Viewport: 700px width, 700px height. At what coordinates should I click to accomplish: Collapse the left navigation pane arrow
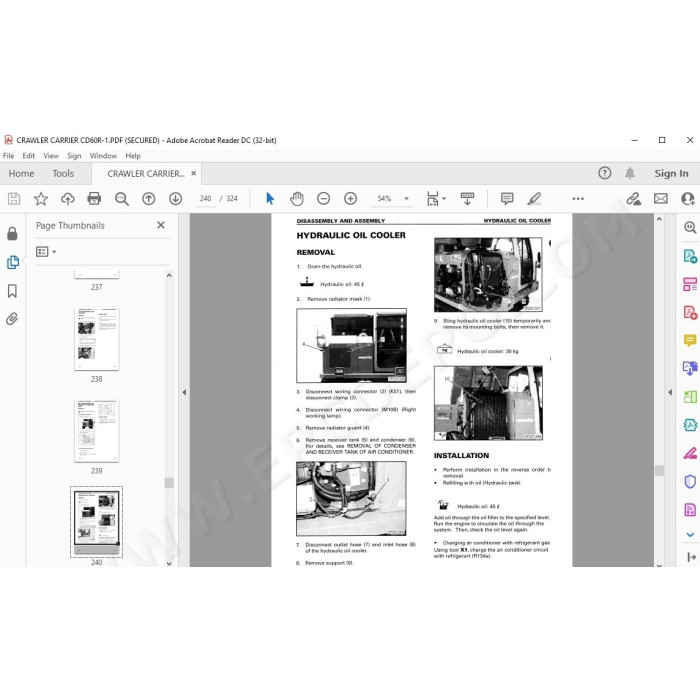pyautogui.click(x=184, y=392)
